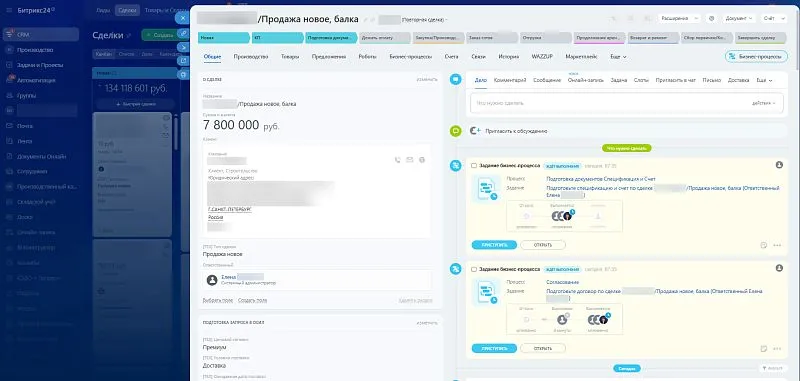Image resolution: width=800 pixels, height=381 pixels.
Task: Click edit pencil beside Сделки heading
Action: [x=129, y=36]
